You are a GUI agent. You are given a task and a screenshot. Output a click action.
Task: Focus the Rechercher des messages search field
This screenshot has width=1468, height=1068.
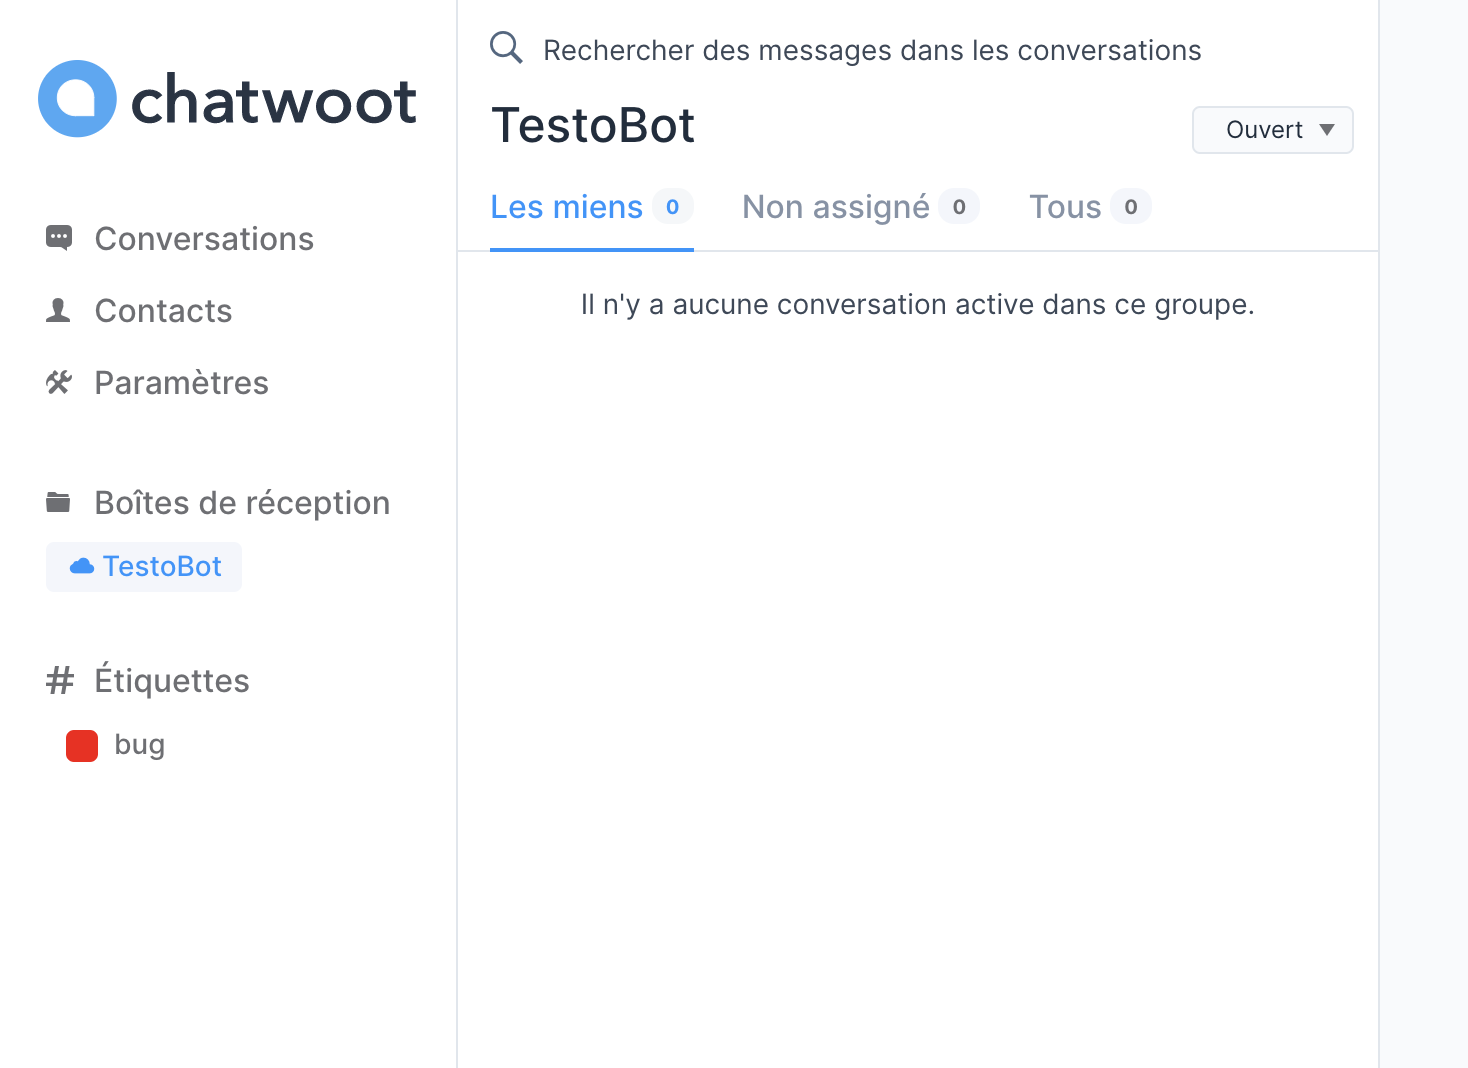pyautogui.click(x=872, y=50)
